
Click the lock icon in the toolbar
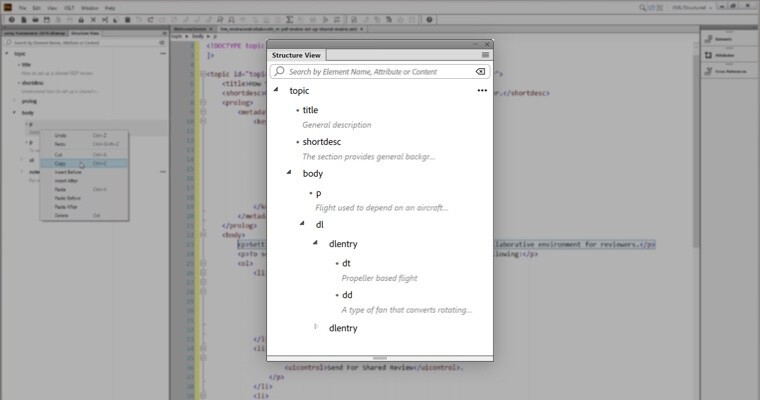(x=81, y=20)
